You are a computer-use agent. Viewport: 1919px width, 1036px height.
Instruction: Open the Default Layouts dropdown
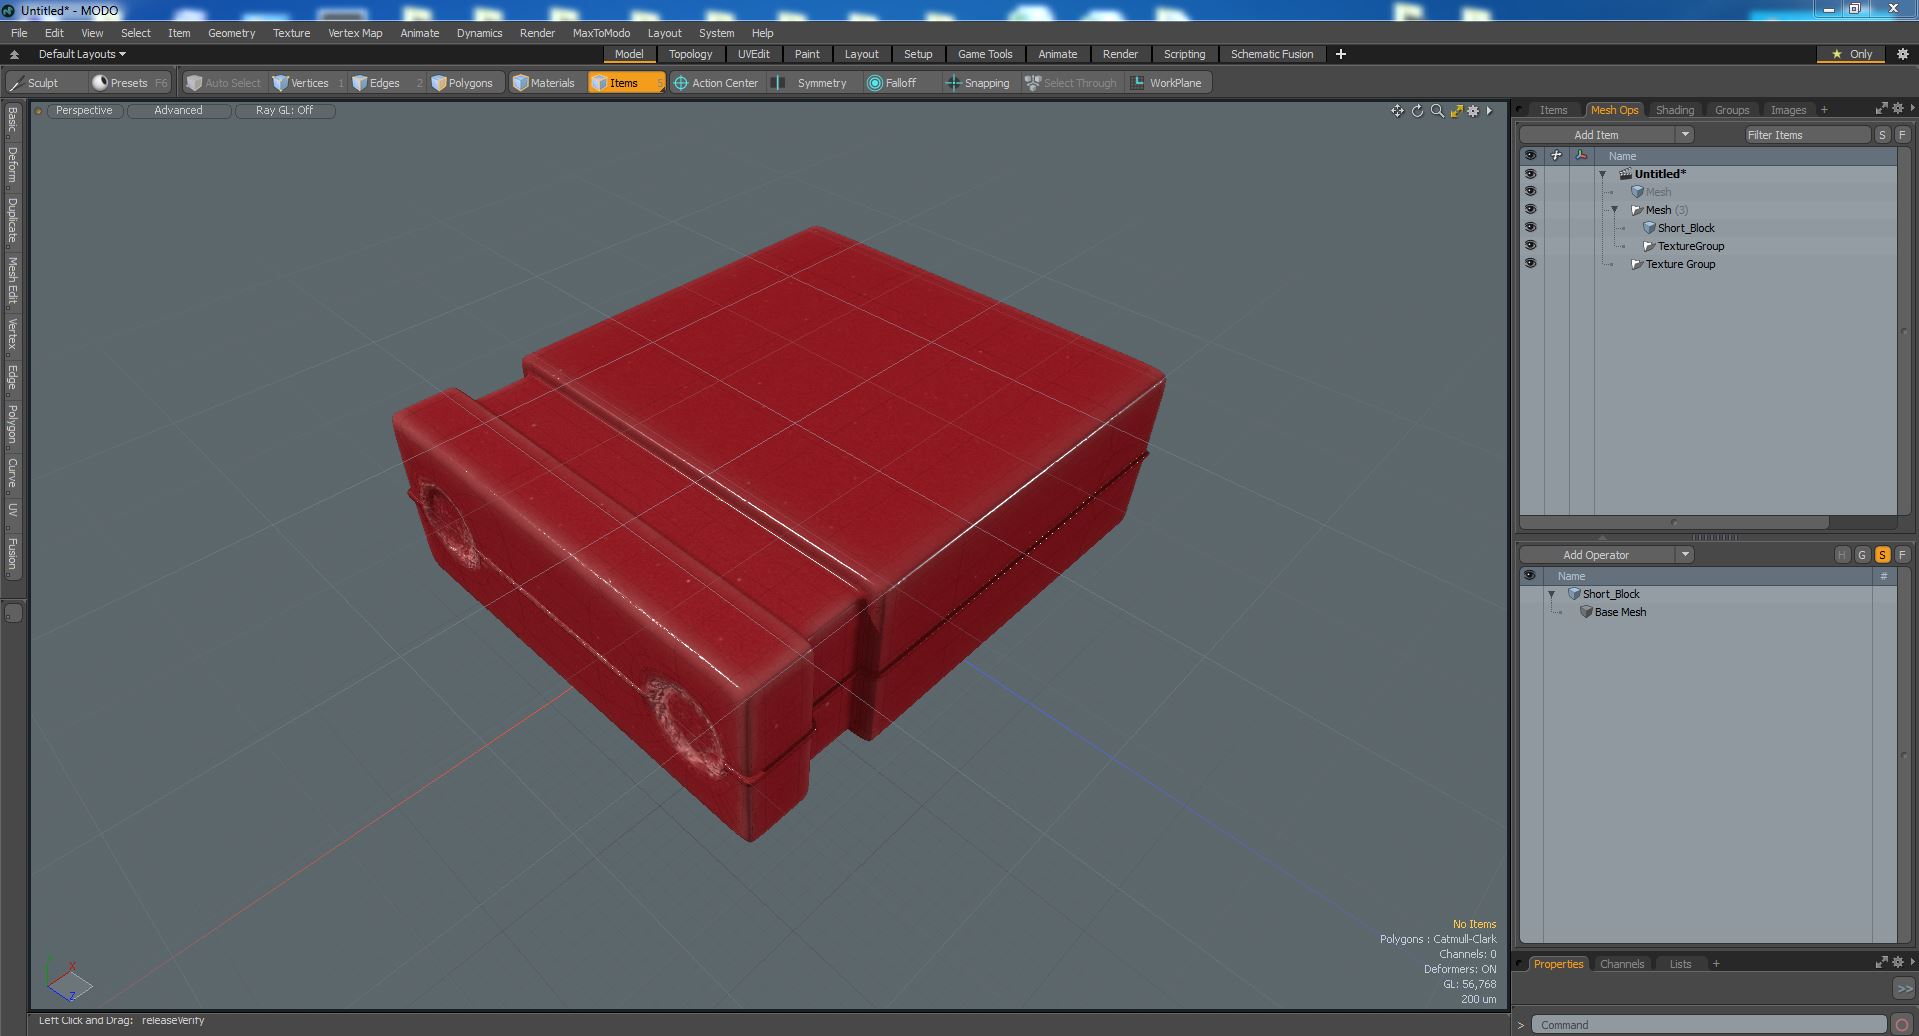pyautogui.click(x=82, y=54)
